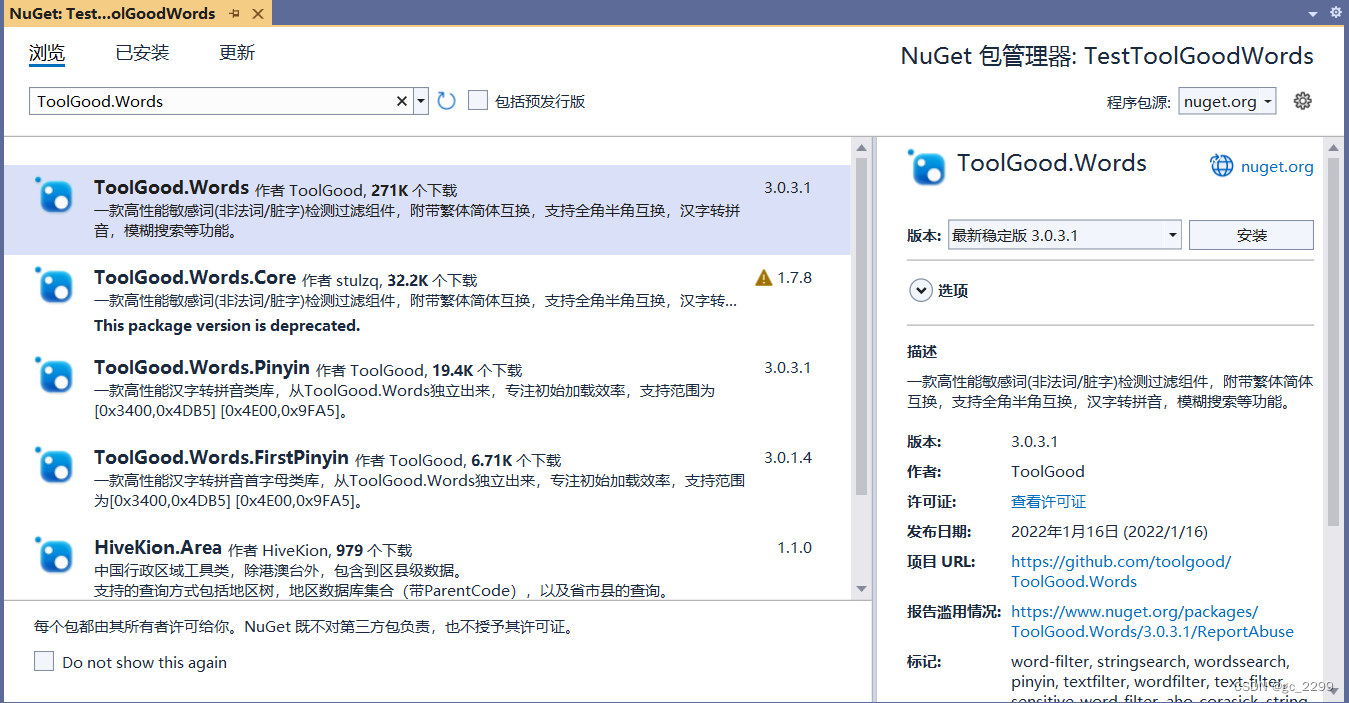Viewport: 1349px width, 703px height.
Task: Click package list scrollbar down arrow
Action: click(x=862, y=588)
